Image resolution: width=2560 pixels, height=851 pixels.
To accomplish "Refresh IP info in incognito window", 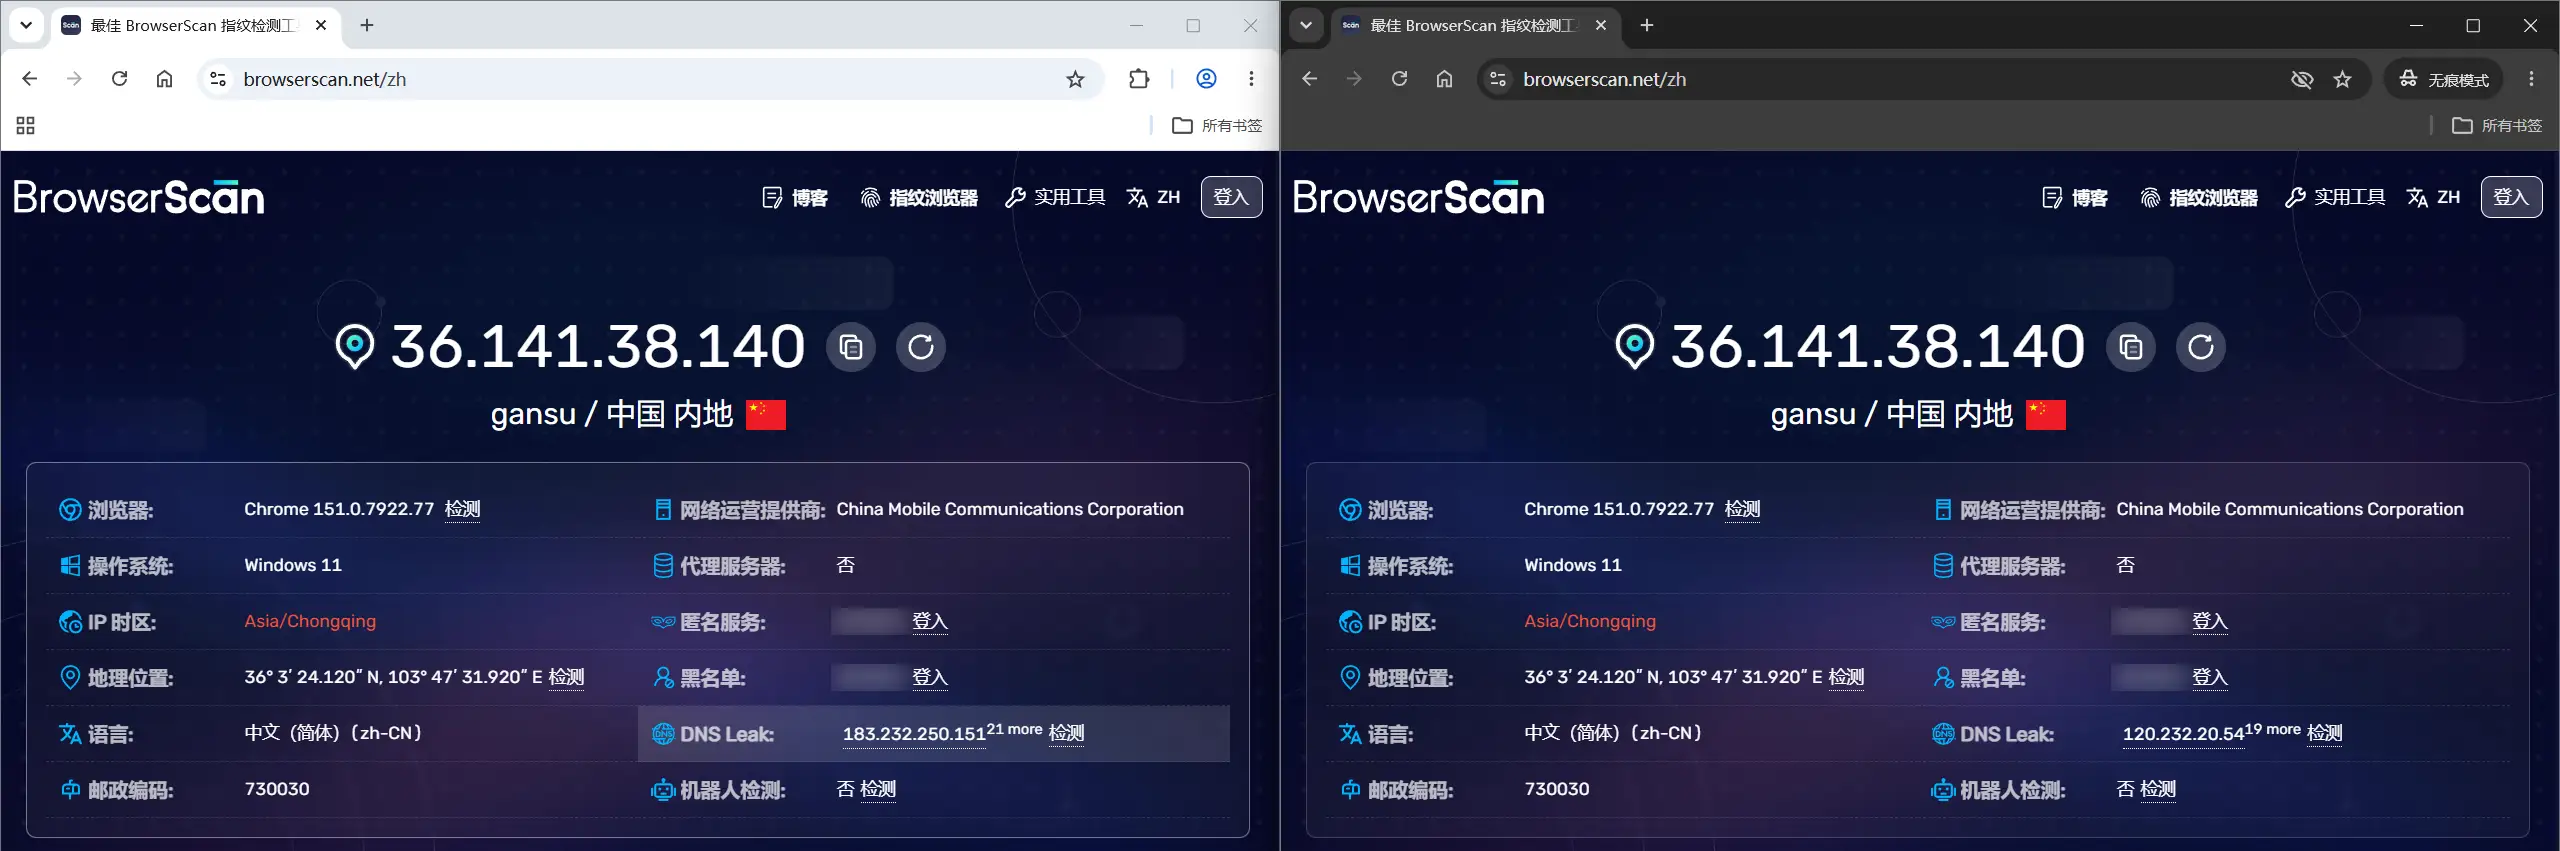I will coord(2201,347).
